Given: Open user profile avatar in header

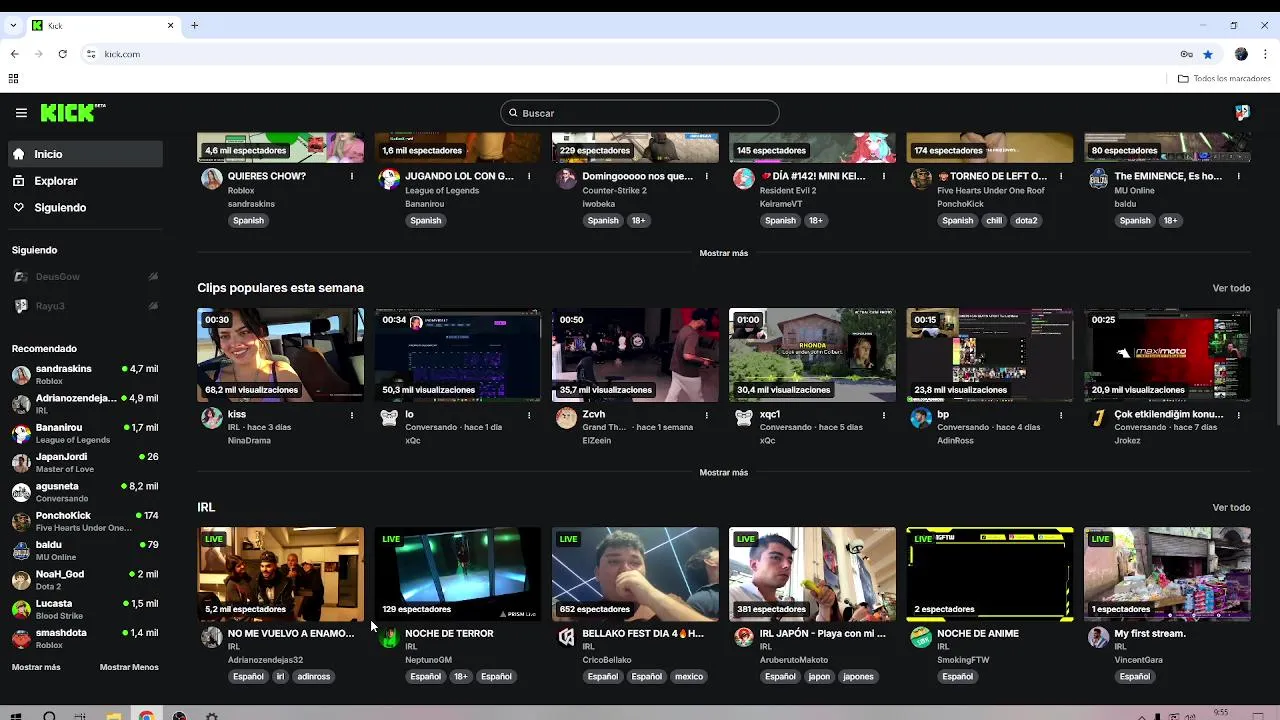Looking at the screenshot, I should click(1242, 113).
